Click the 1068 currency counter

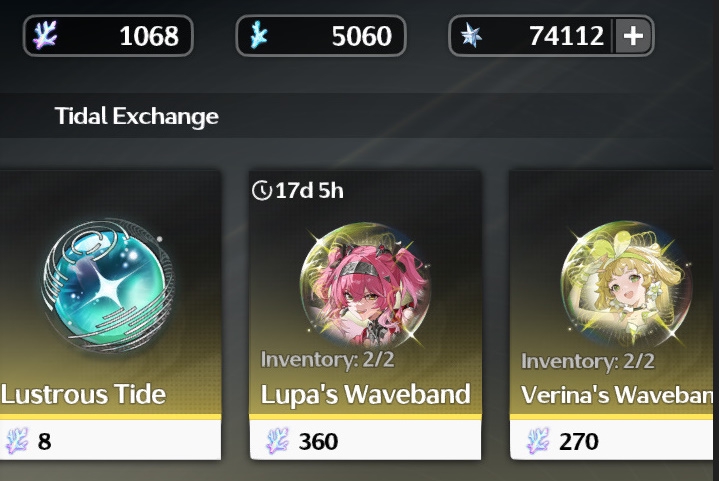(x=108, y=36)
